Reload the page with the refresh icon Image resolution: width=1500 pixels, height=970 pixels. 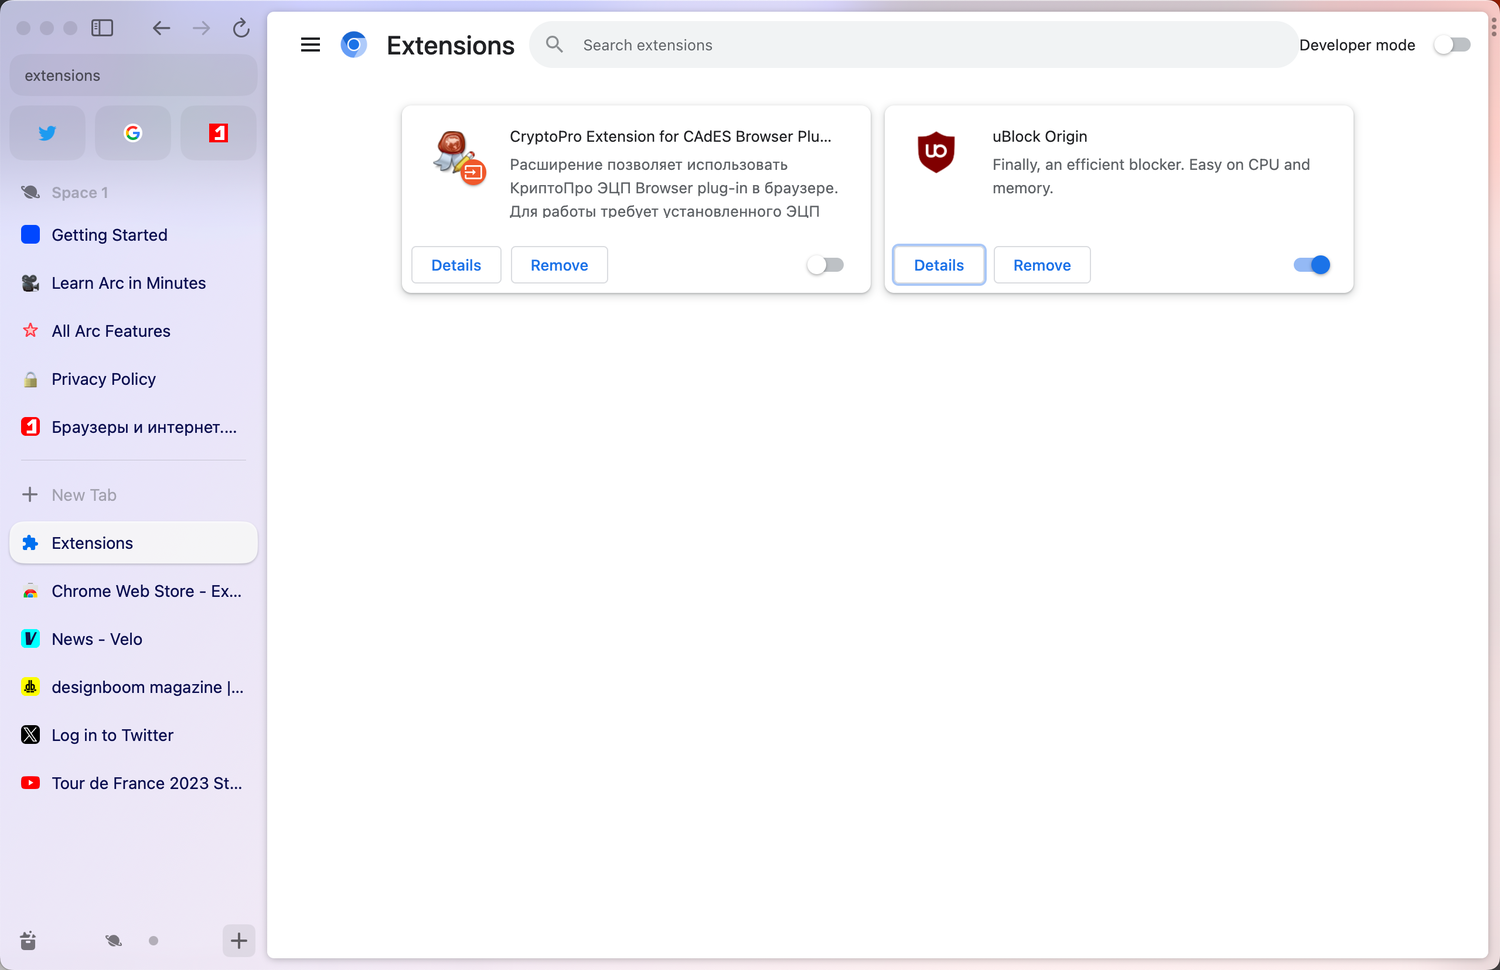241,28
